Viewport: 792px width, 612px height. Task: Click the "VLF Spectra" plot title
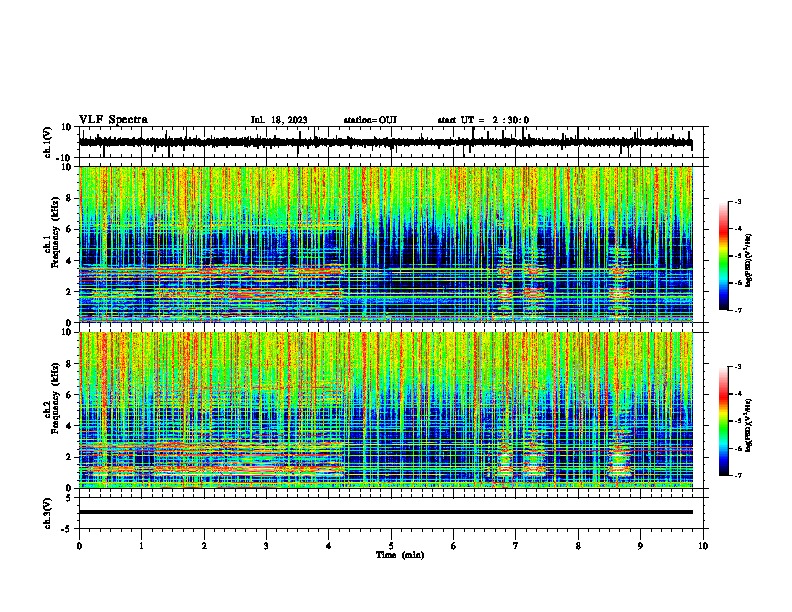(113, 120)
